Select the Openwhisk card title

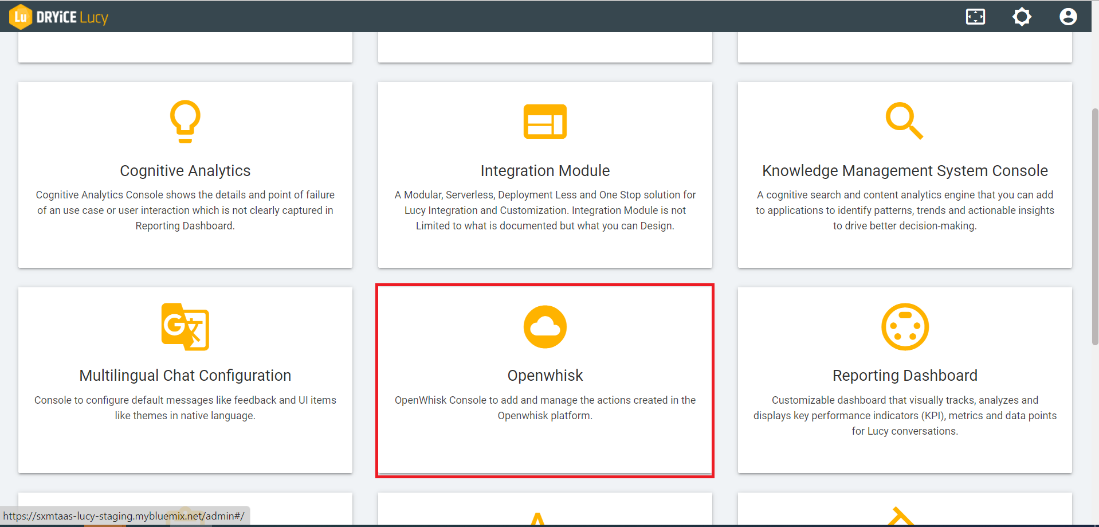click(545, 376)
